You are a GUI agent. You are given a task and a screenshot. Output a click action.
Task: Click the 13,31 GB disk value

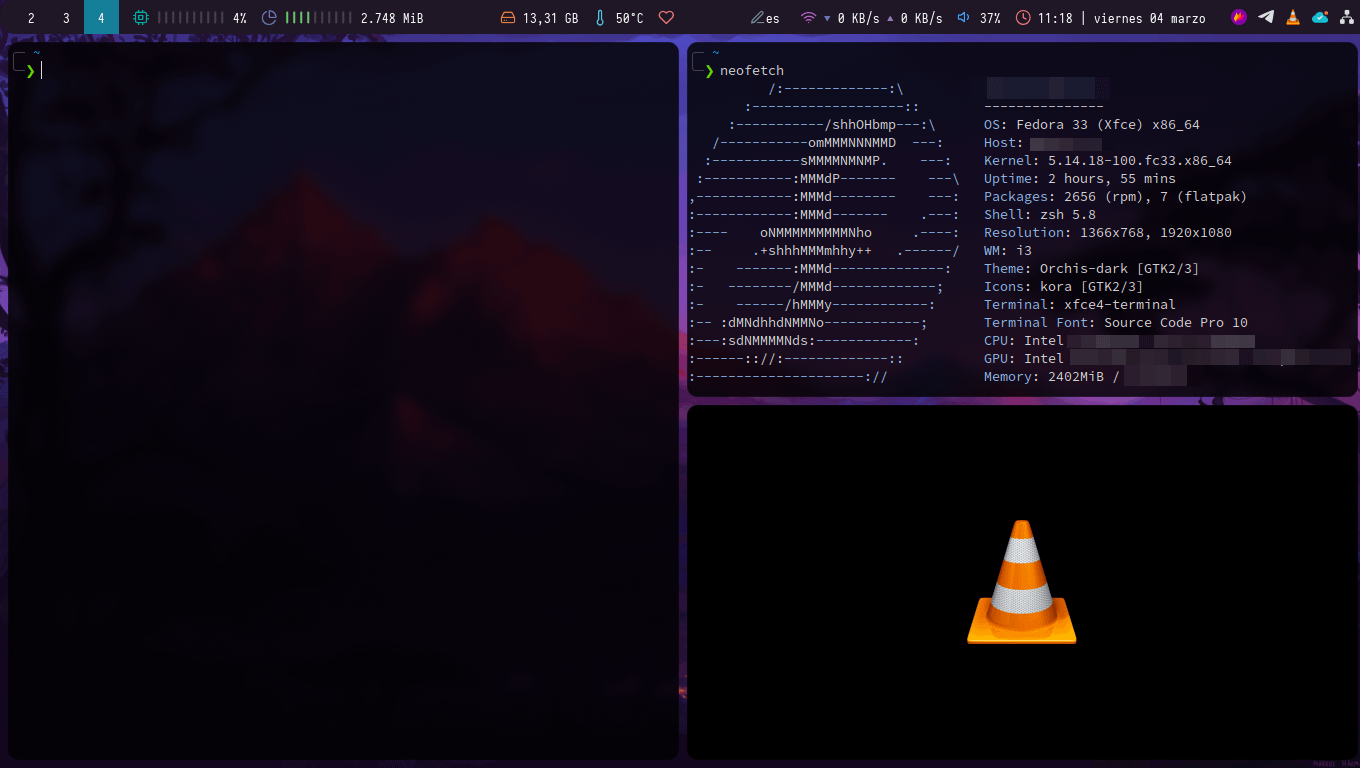click(x=551, y=18)
